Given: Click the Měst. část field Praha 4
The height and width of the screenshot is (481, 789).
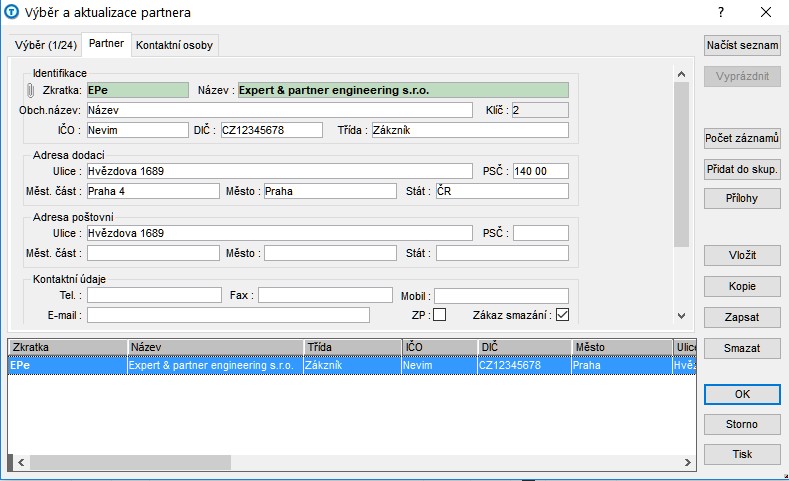Looking at the screenshot, I should coord(153,191).
